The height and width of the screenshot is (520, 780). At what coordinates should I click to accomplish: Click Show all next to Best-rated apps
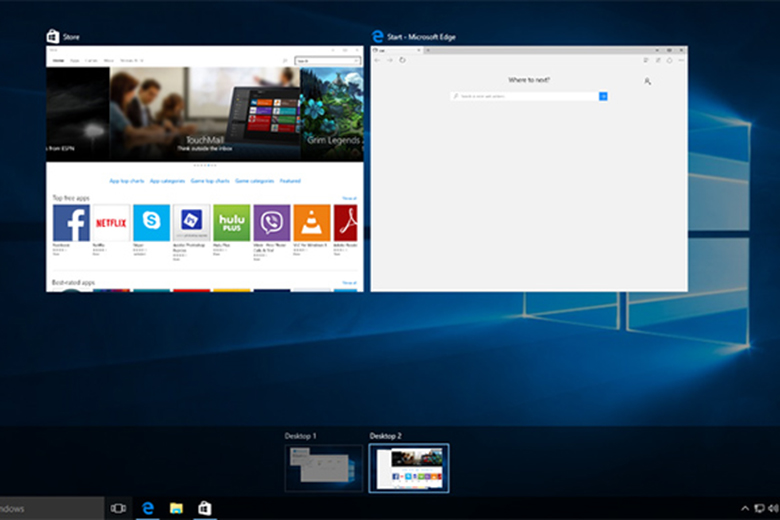point(349,283)
